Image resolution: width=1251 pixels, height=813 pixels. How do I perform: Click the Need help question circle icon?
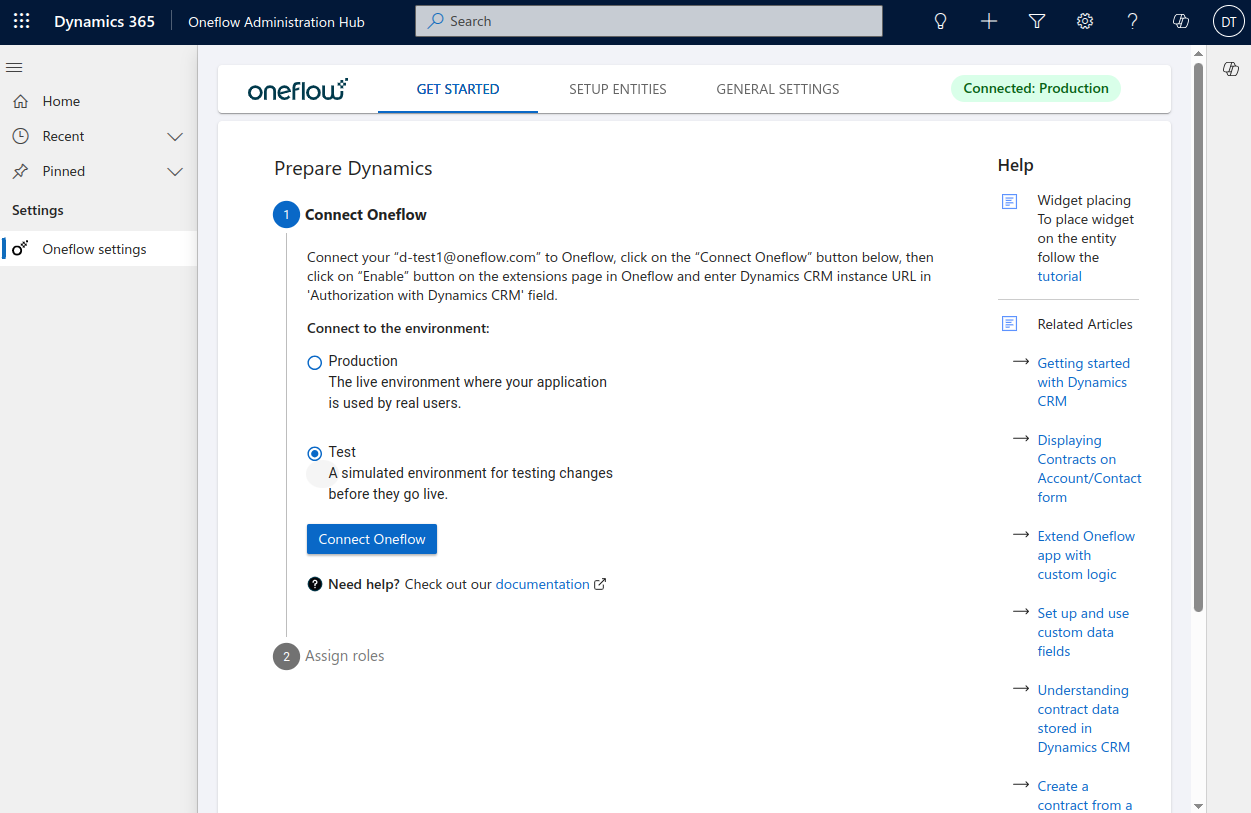coord(315,584)
